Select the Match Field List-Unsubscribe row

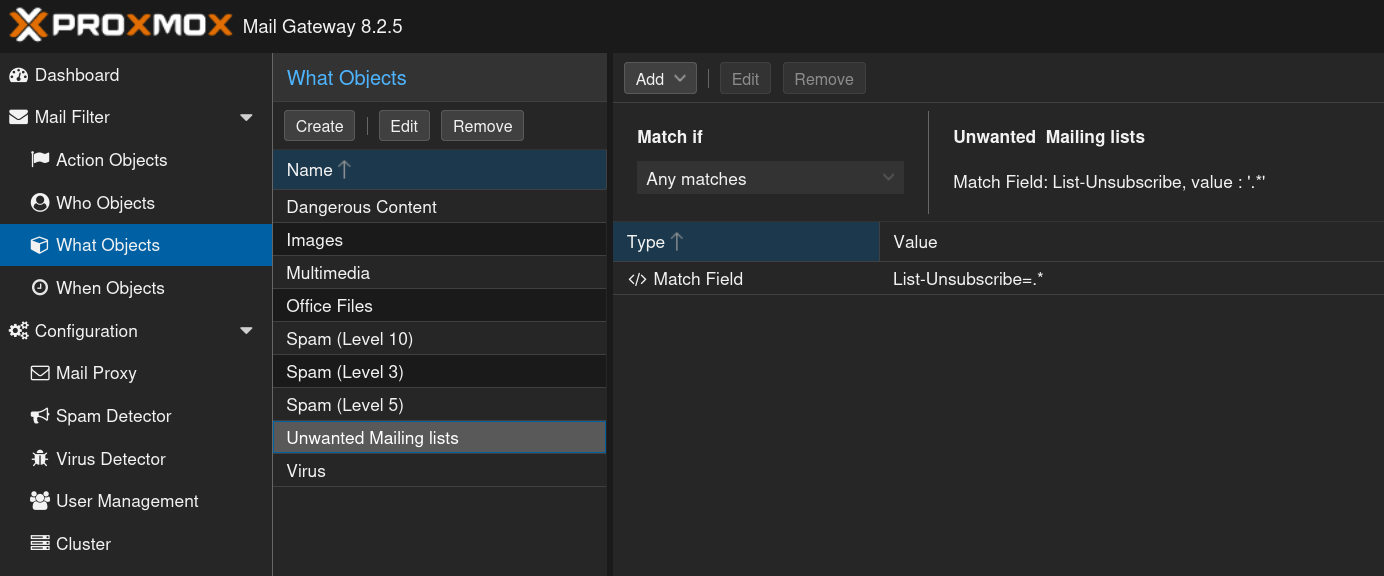[997, 279]
